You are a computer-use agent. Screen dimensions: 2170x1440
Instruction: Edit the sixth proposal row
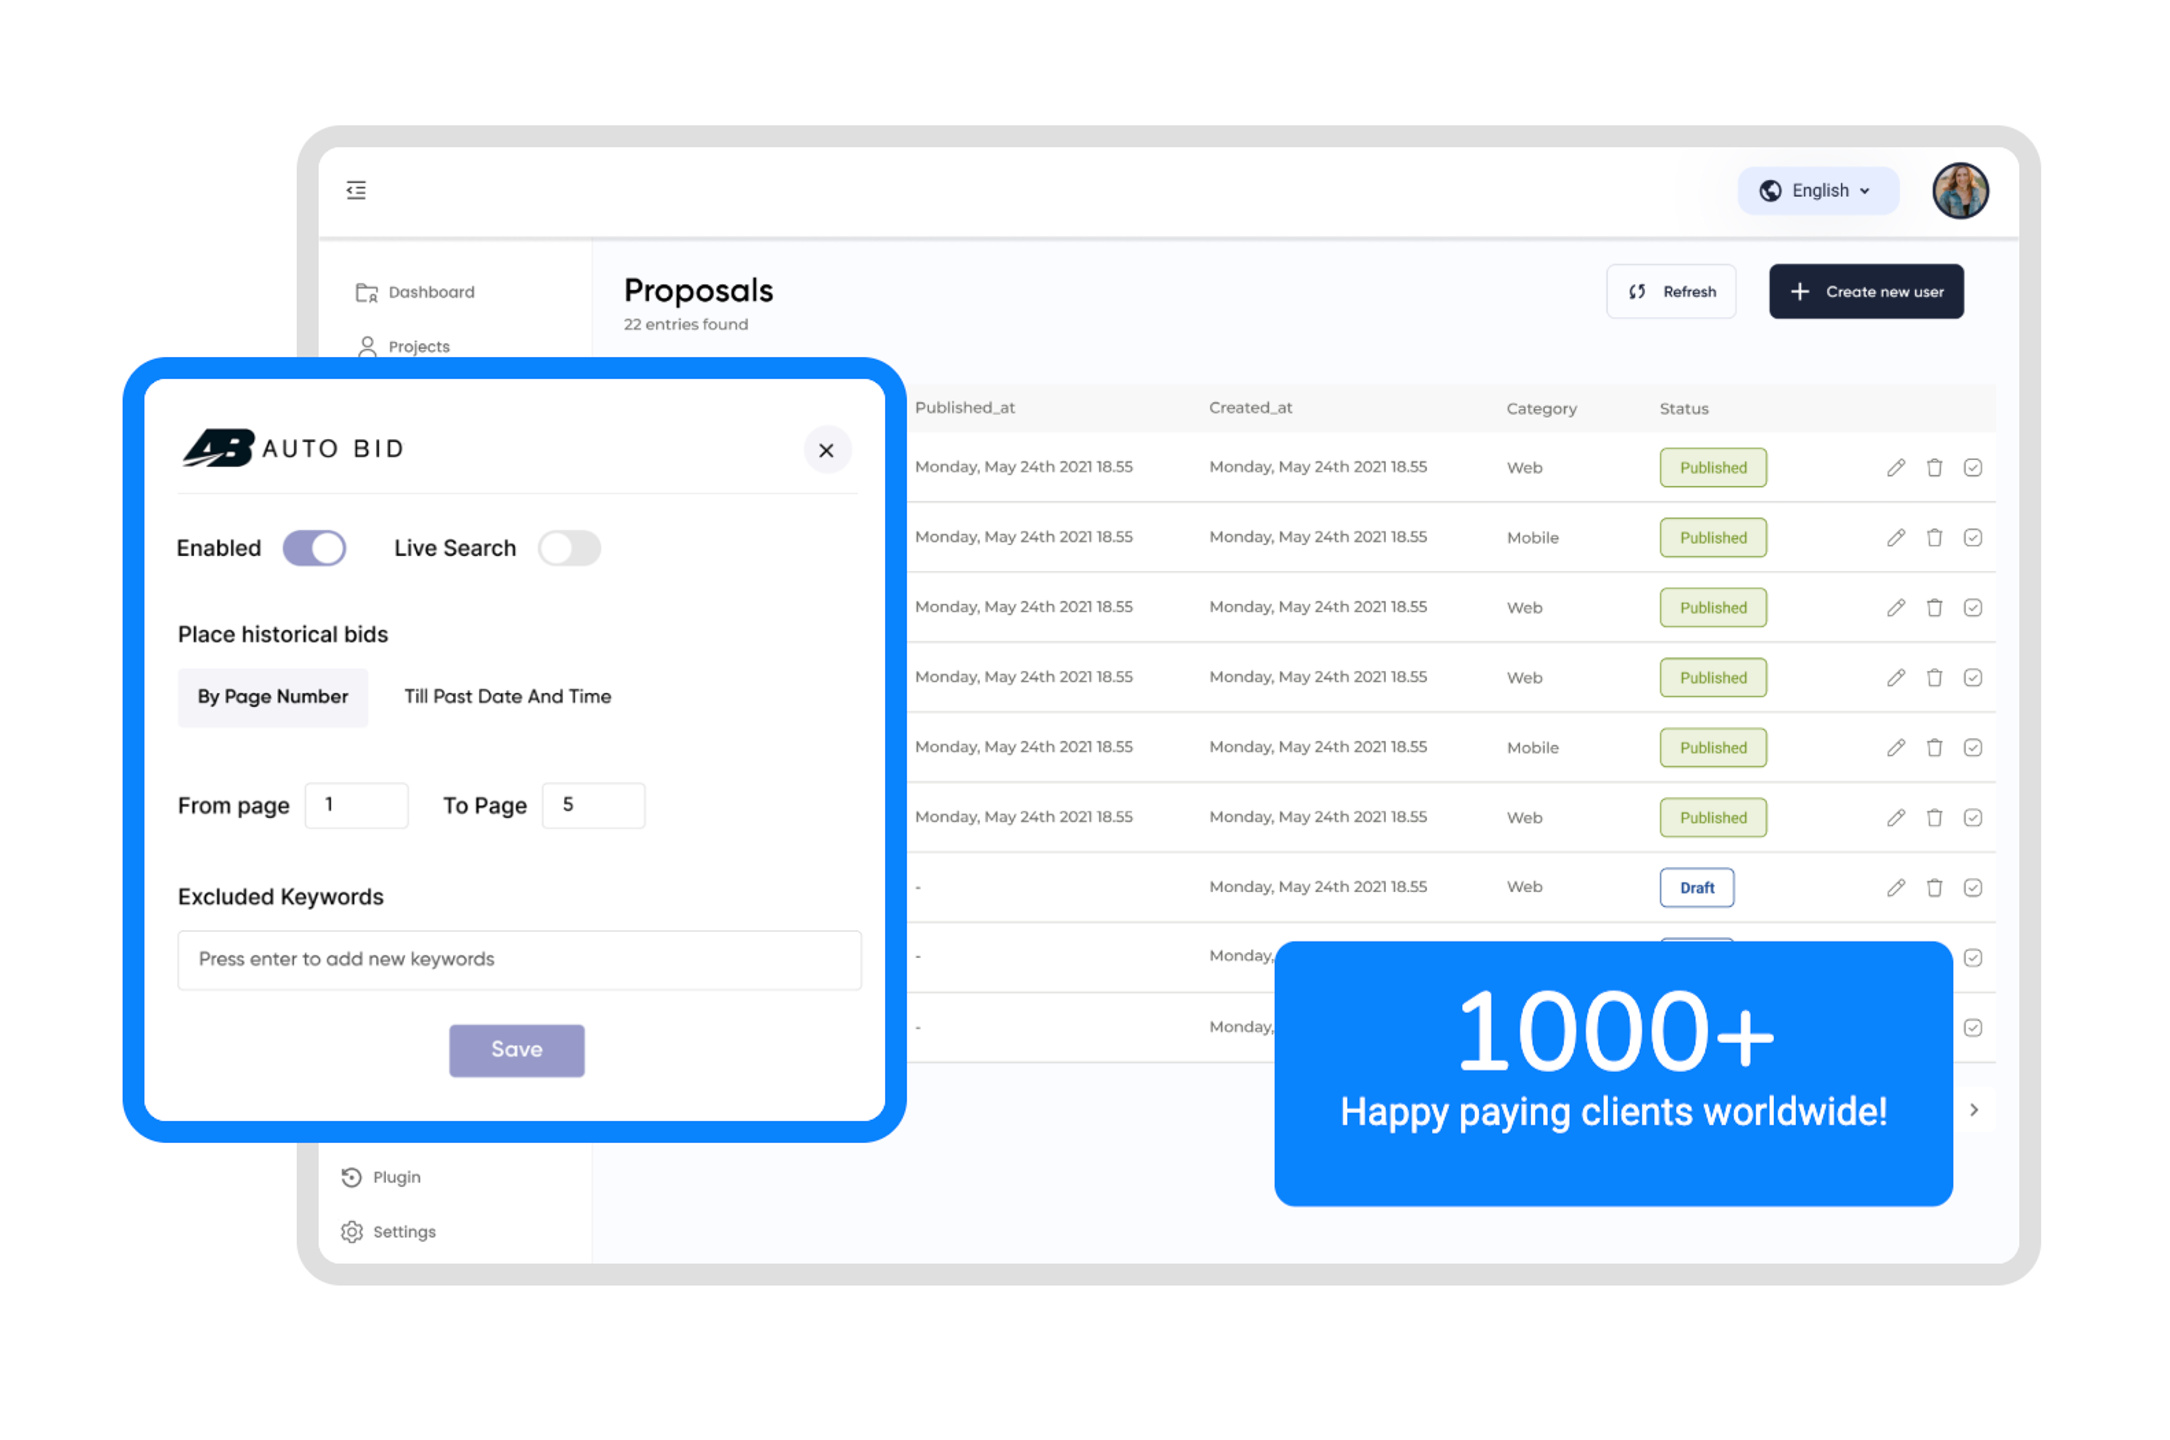[1896, 818]
